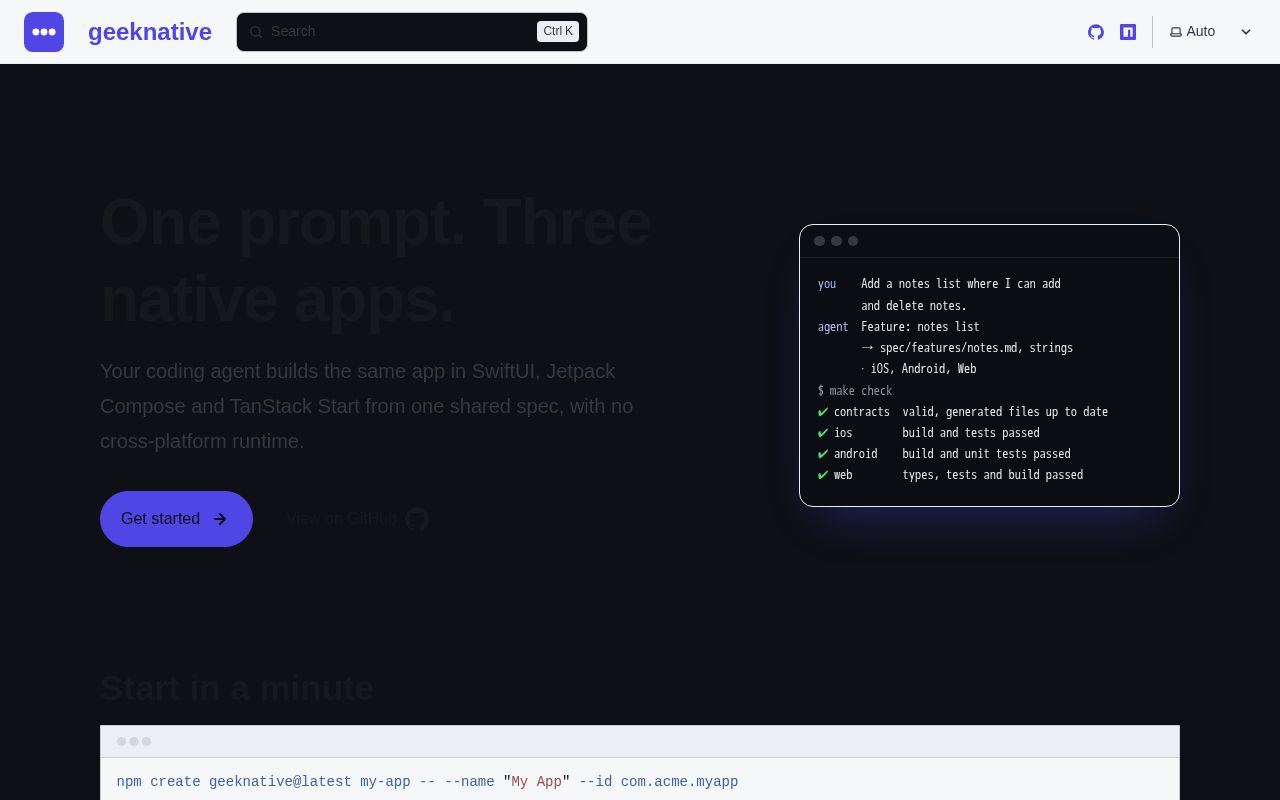Click the geeknative purple logo icon
The image size is (1280, 800).
(x=44, y=32)
